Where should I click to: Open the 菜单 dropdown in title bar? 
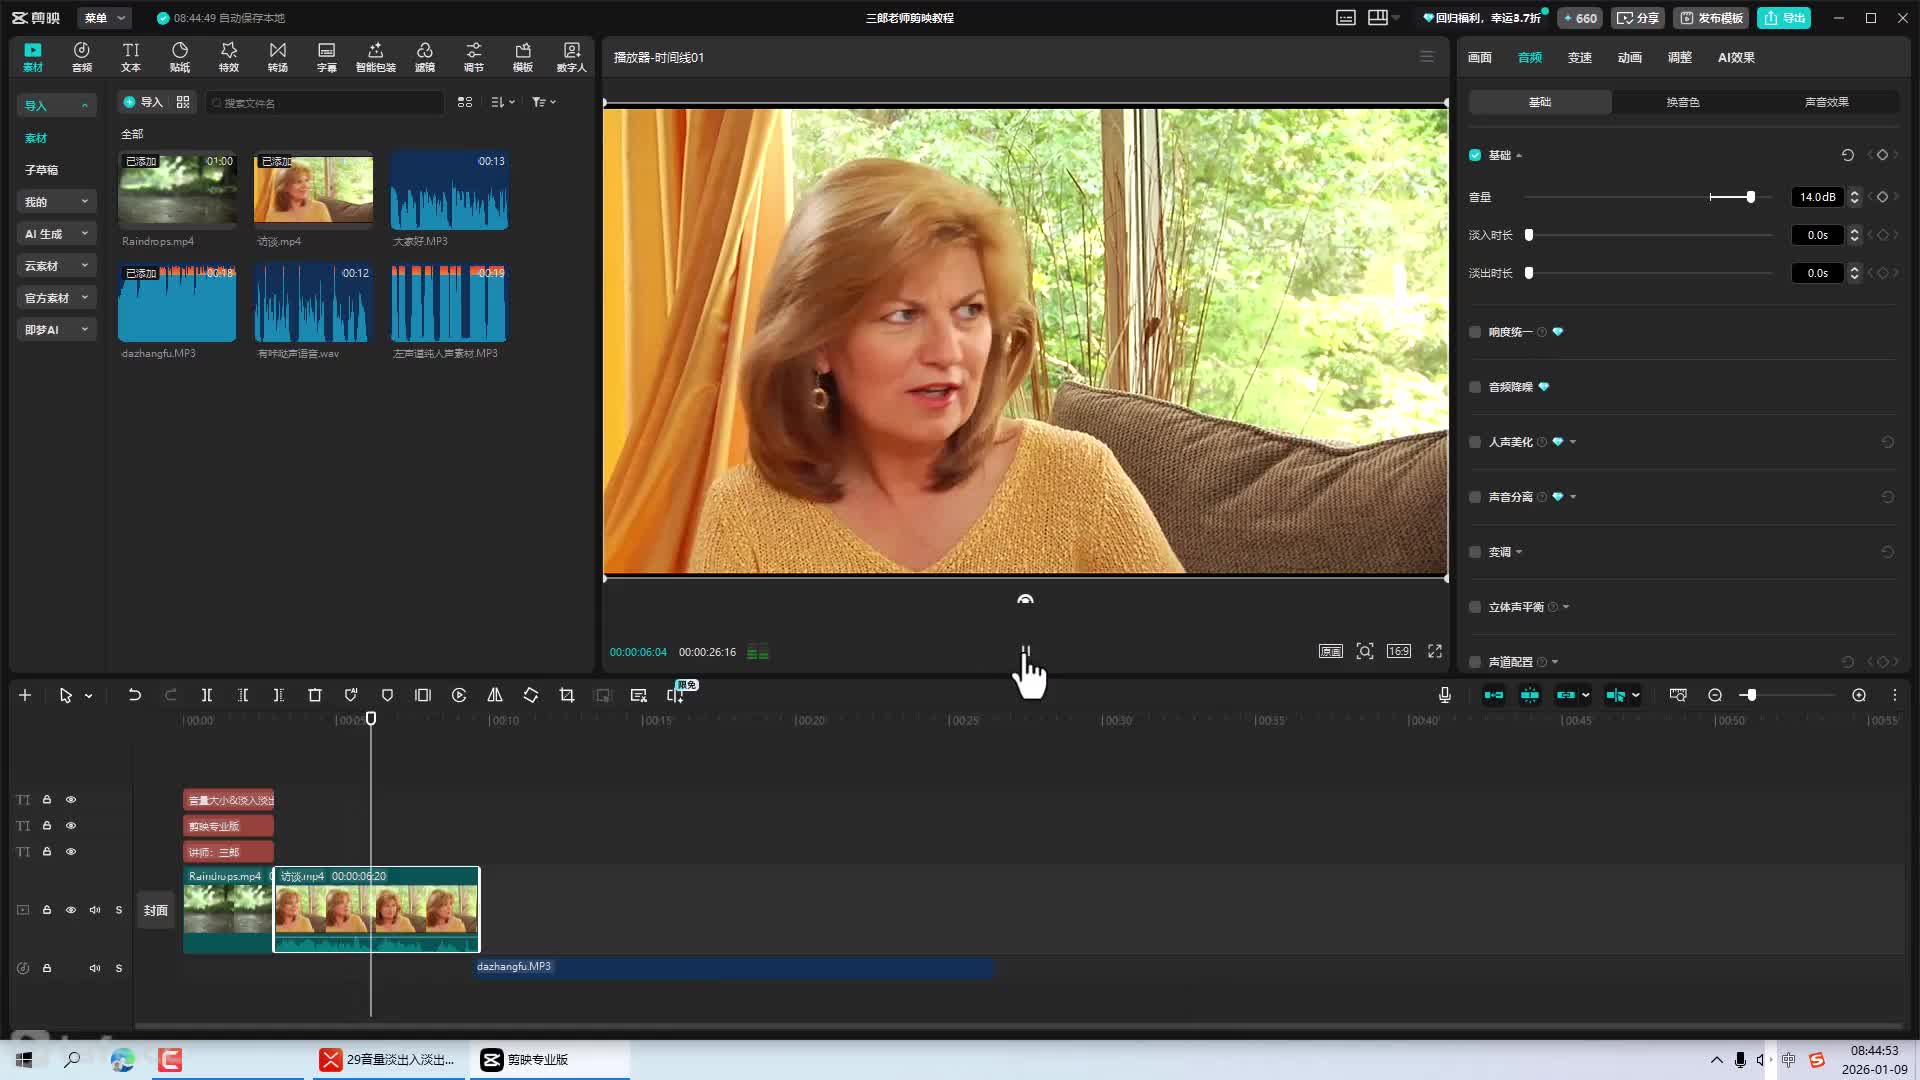point(104,18)
